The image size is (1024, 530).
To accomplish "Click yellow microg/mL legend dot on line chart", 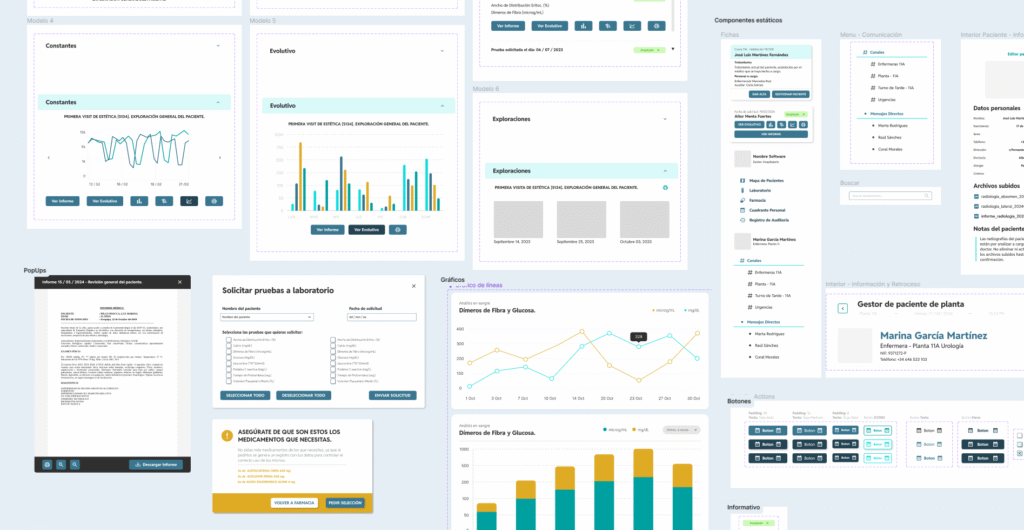I will [652, 310].
